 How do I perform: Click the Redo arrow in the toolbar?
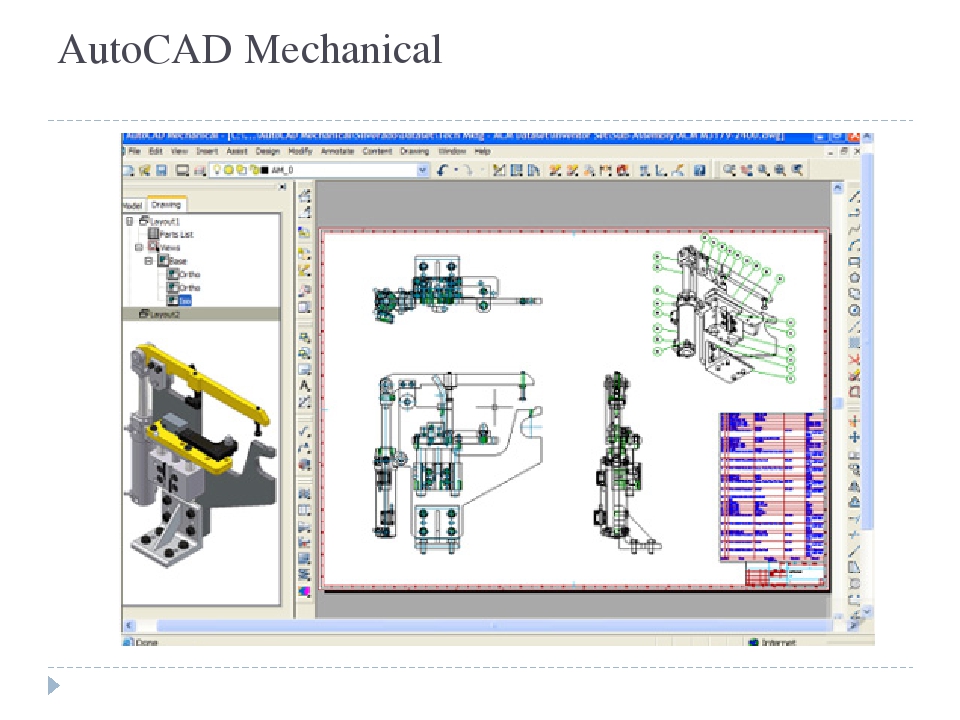pyautogui.click(x=468, y=170)
